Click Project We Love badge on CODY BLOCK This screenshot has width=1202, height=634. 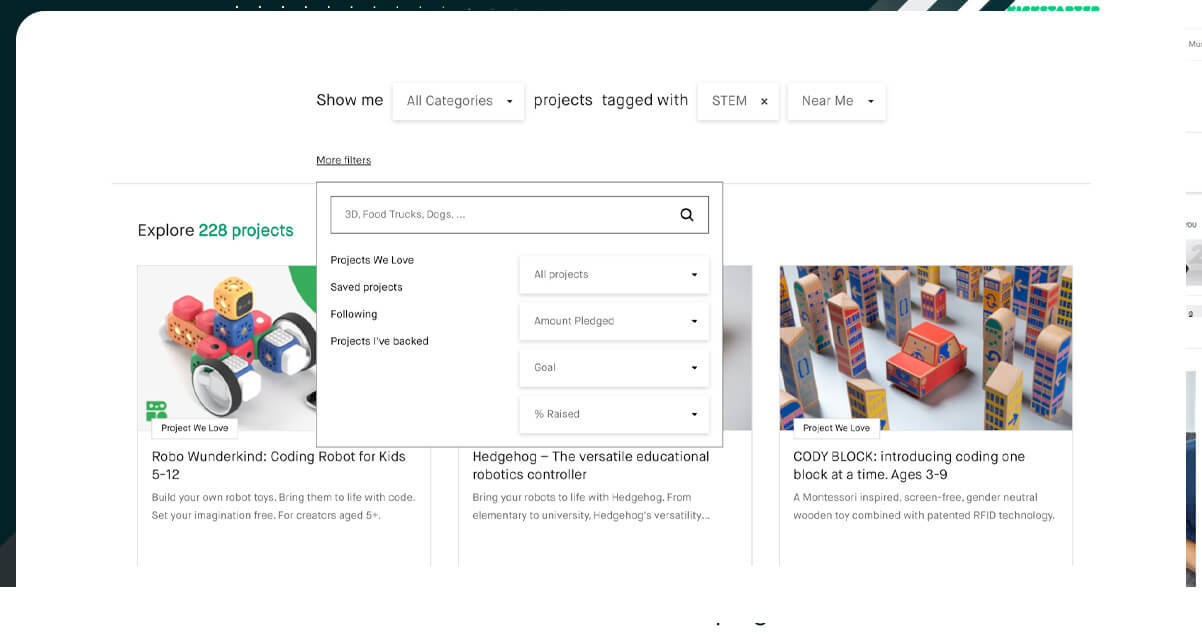tap(837, 428)
